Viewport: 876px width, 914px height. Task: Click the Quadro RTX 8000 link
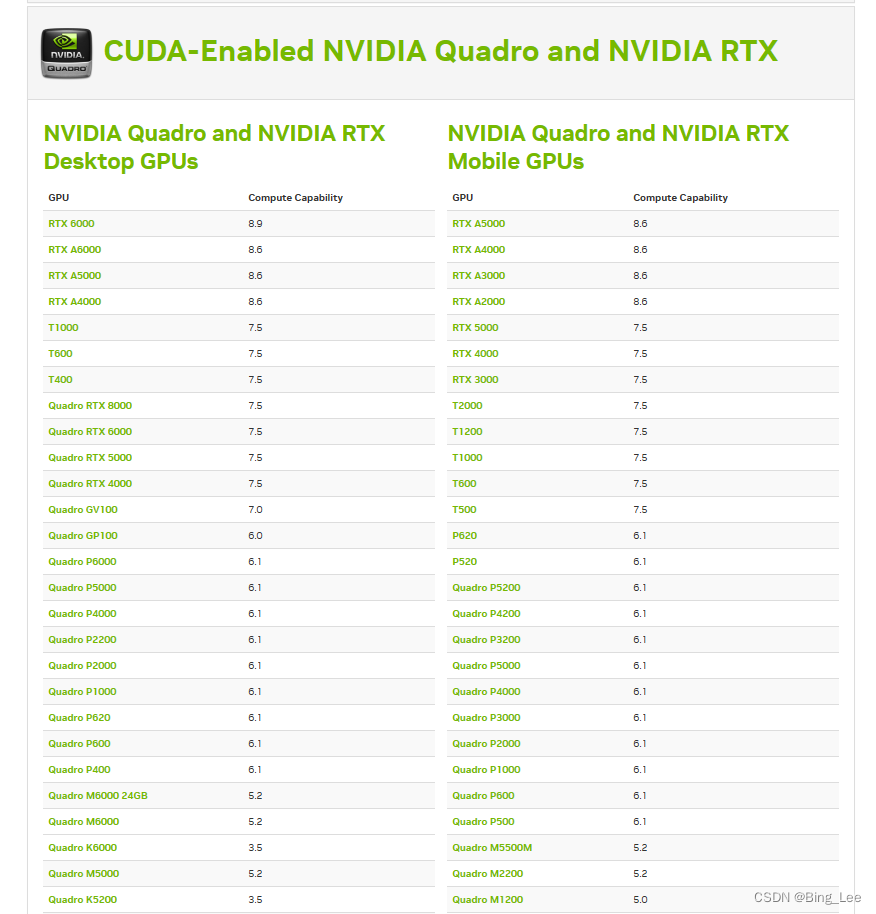[x=90, y=406]
